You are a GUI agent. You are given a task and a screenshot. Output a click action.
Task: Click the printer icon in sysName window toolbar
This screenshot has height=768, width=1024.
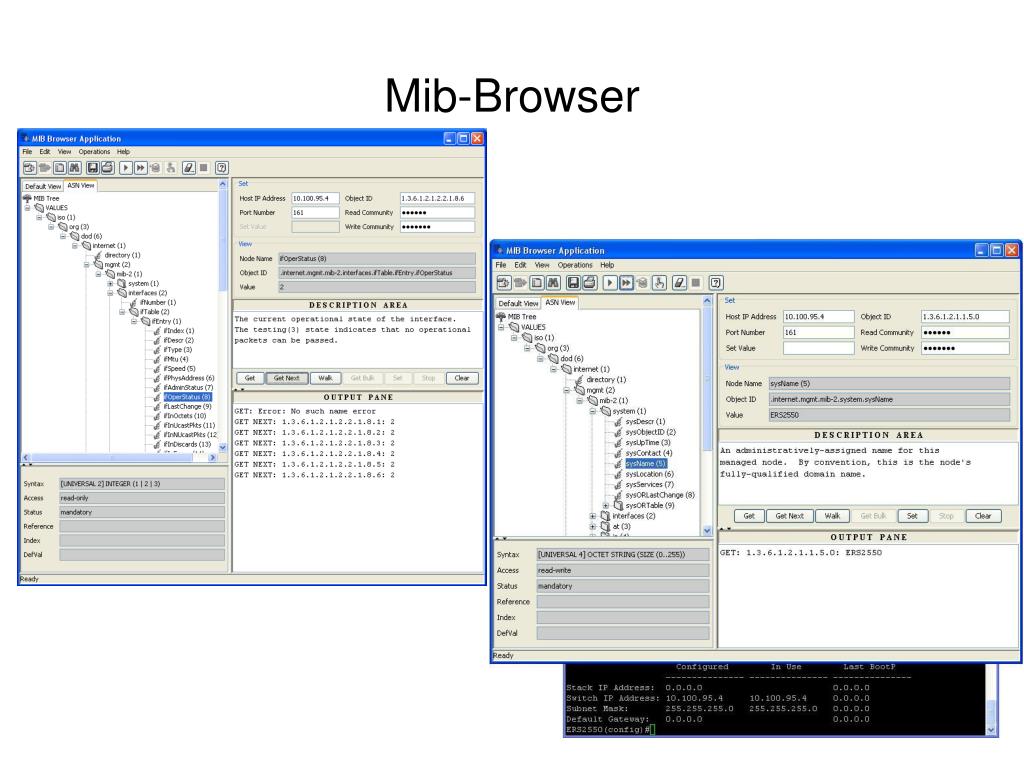tap(590, 283)
